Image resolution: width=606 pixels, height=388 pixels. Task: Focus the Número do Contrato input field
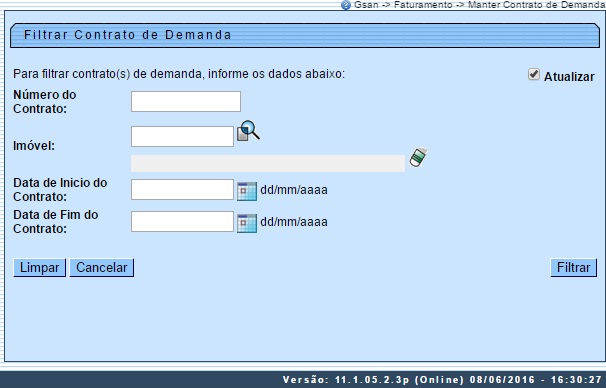point(186,102)
